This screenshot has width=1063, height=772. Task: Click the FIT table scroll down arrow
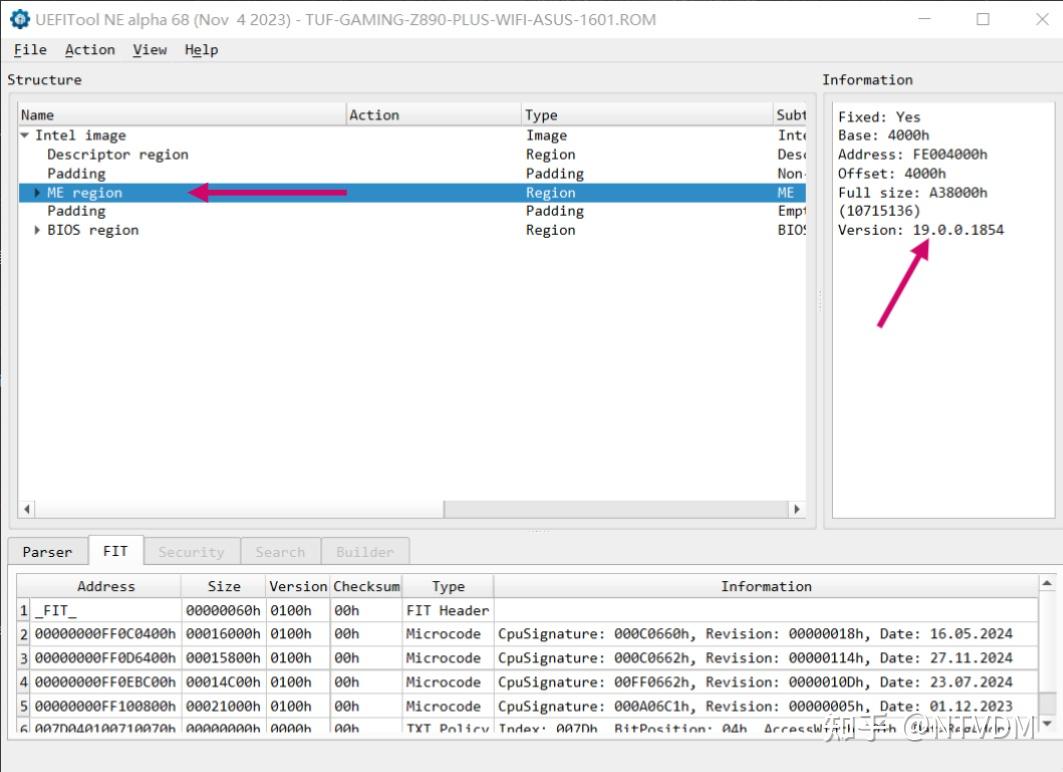[1047, 724]
